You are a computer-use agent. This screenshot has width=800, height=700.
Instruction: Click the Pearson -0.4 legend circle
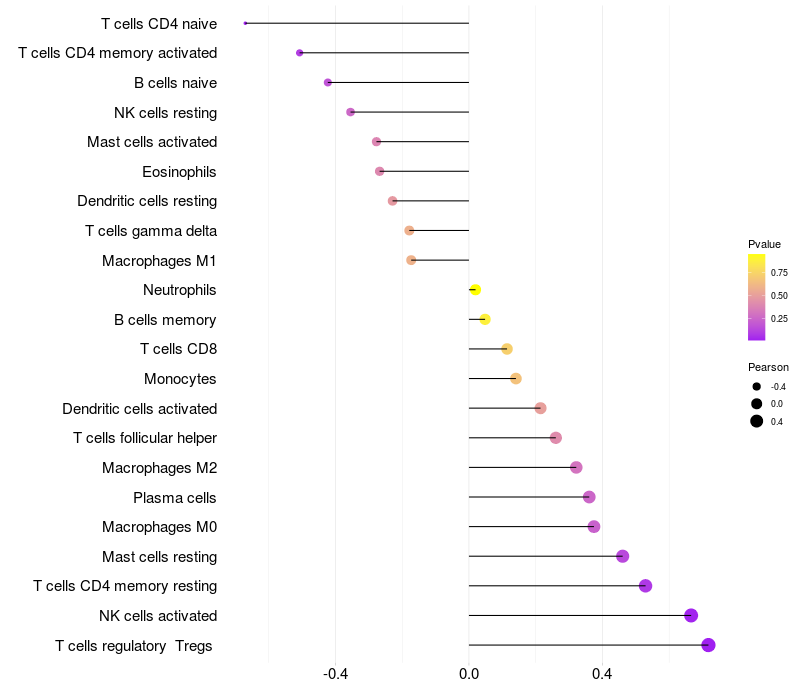pyautogui.click(x=756, y=387)
